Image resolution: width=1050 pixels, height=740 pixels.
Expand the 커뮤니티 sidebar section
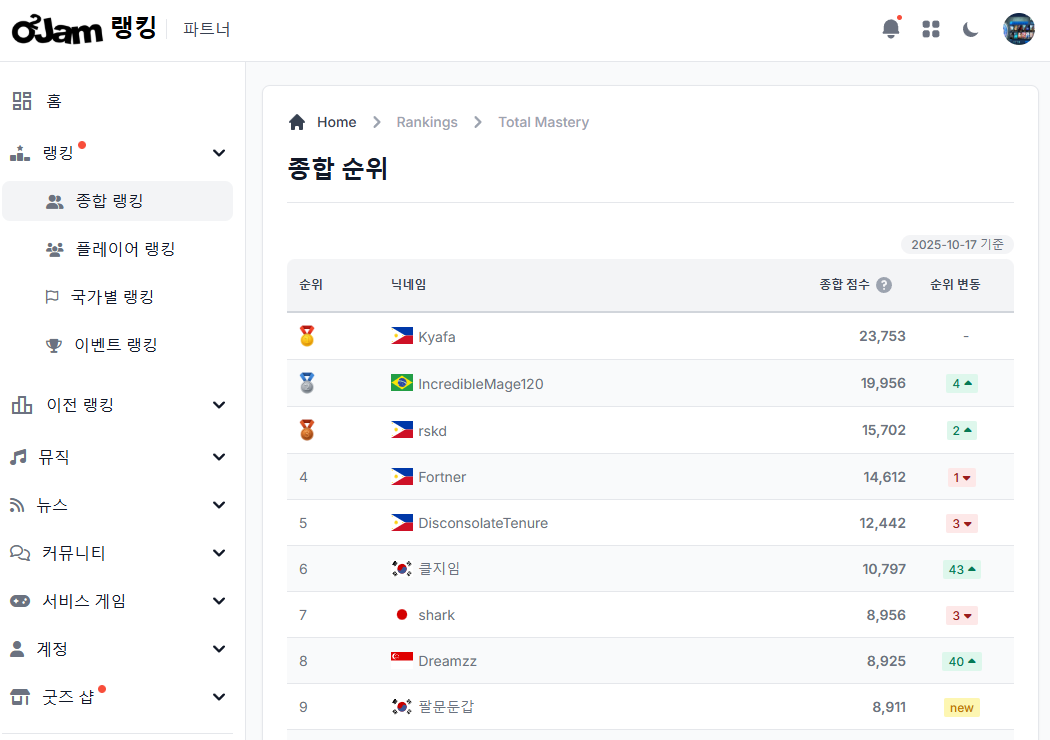[x=219, y=553]
